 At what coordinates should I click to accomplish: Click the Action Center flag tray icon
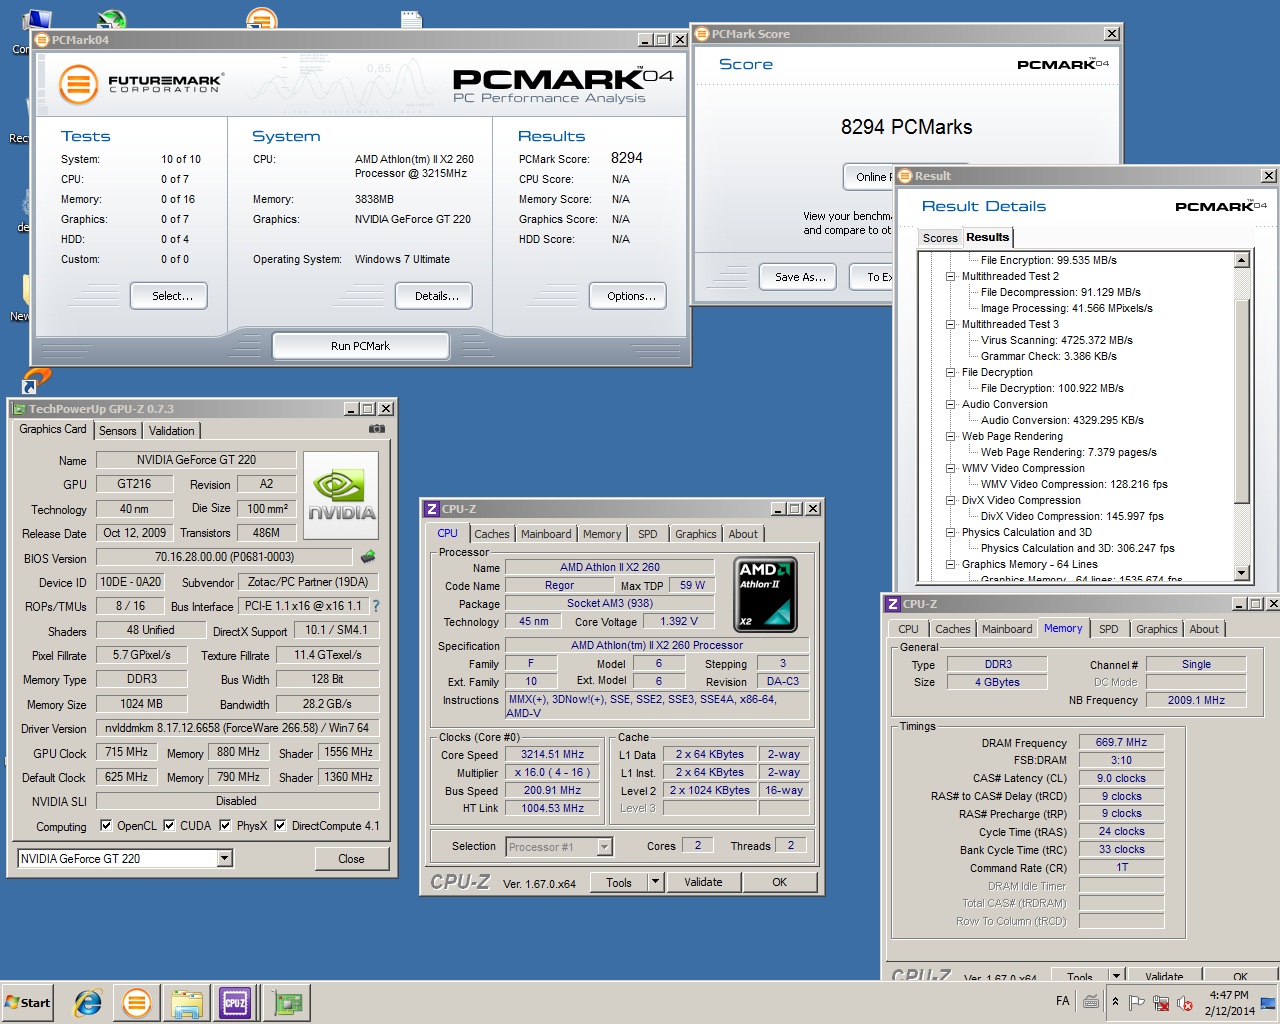pos(1137,1002)
